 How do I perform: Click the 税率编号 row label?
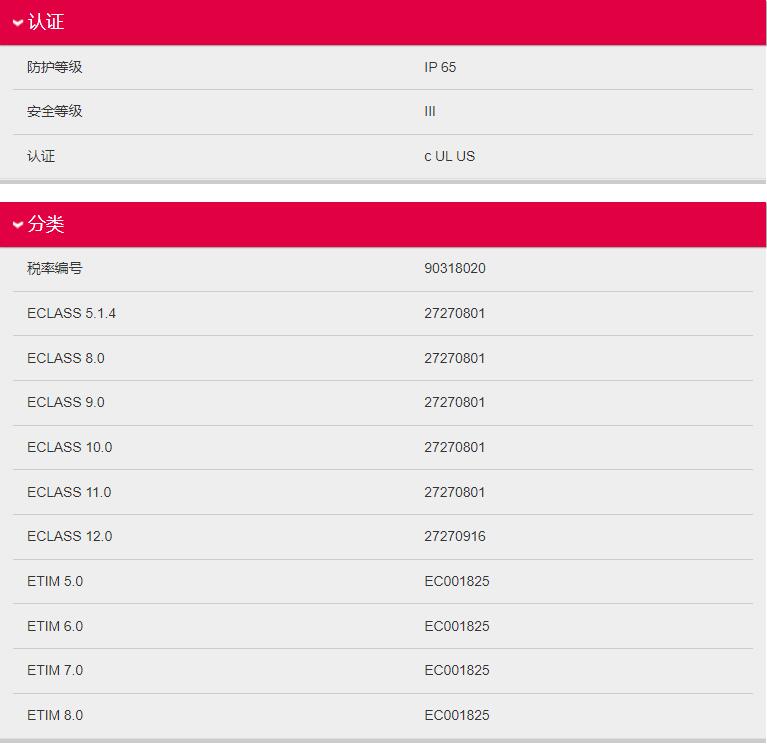(x=55, y=269)
